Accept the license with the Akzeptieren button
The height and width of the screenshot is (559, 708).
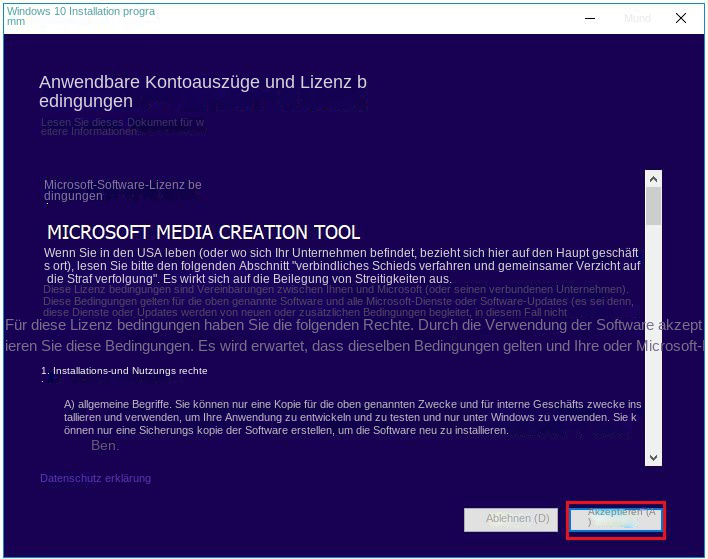pyautogui.click(x=616, y=520)
